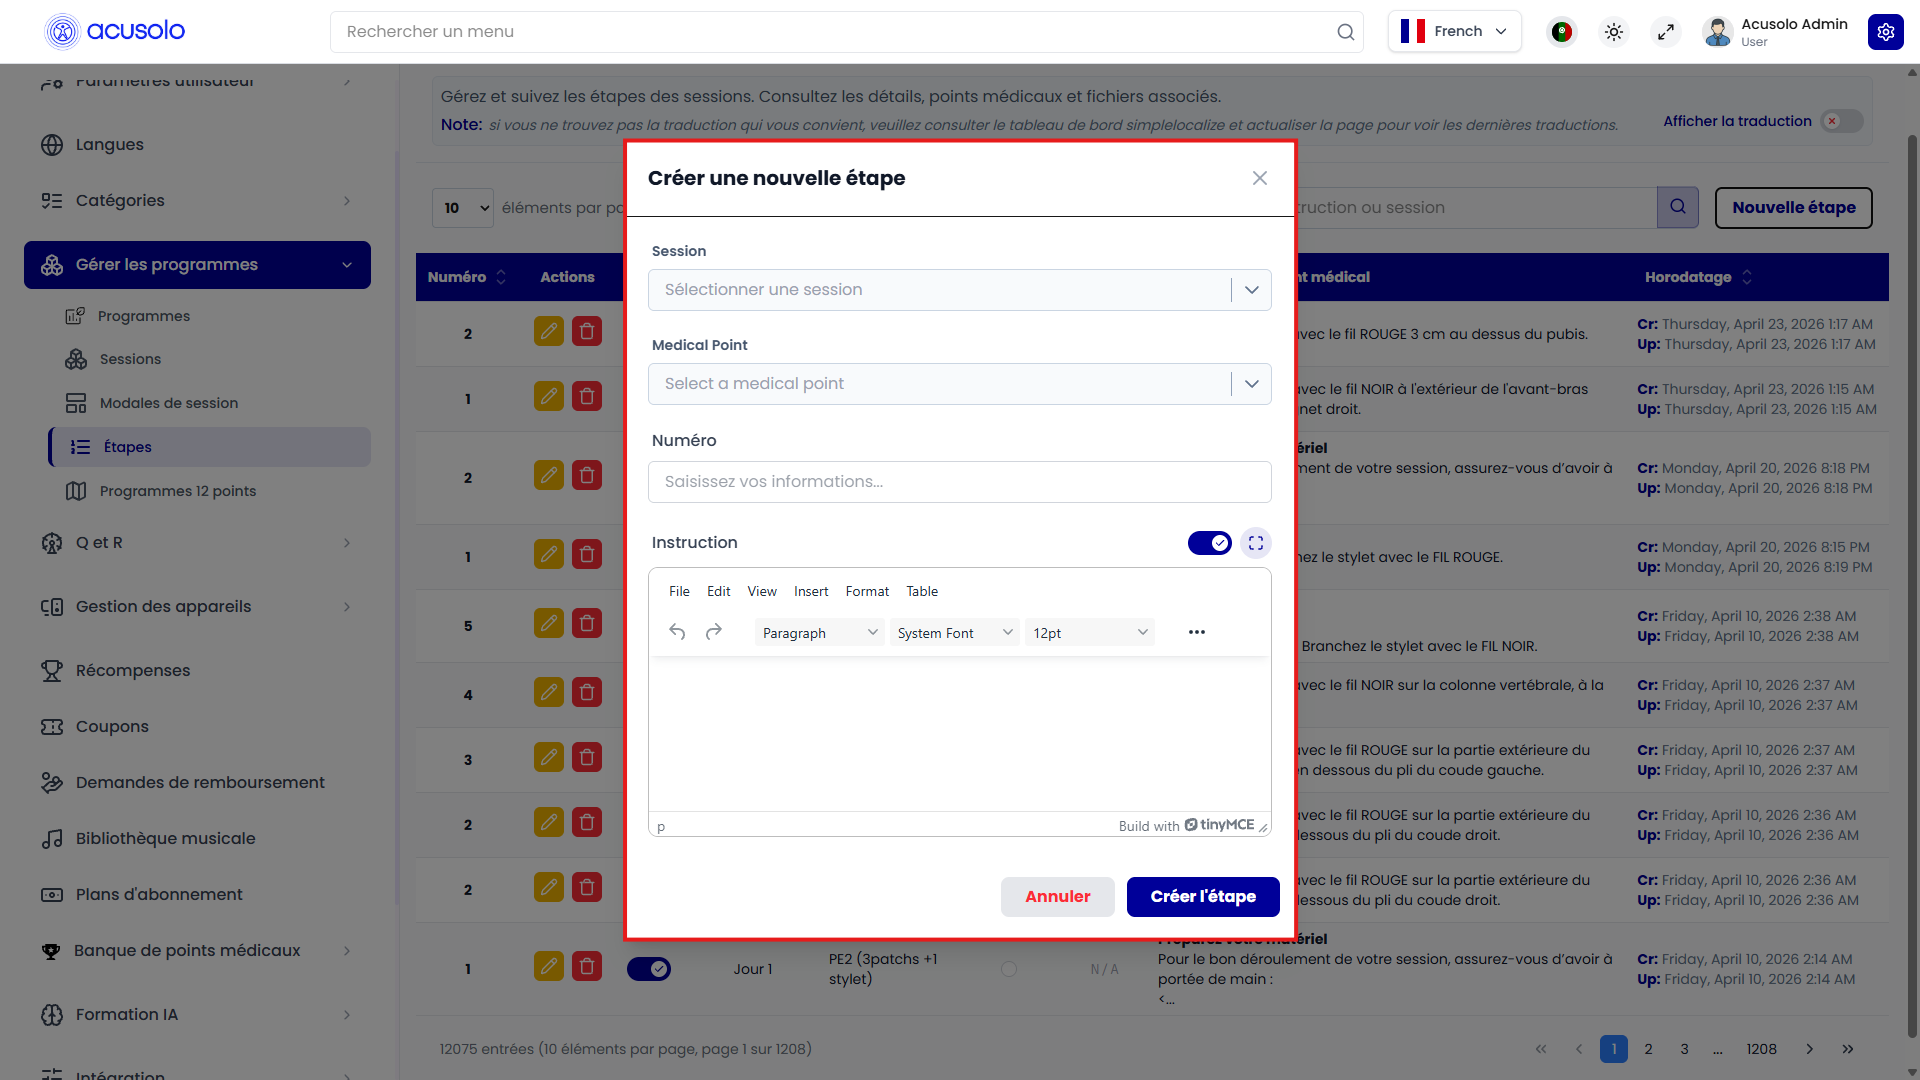The image size is (1920, 1080).
Task: Sort by the Horodatage column arrows
Action: tap(1747, 277)
